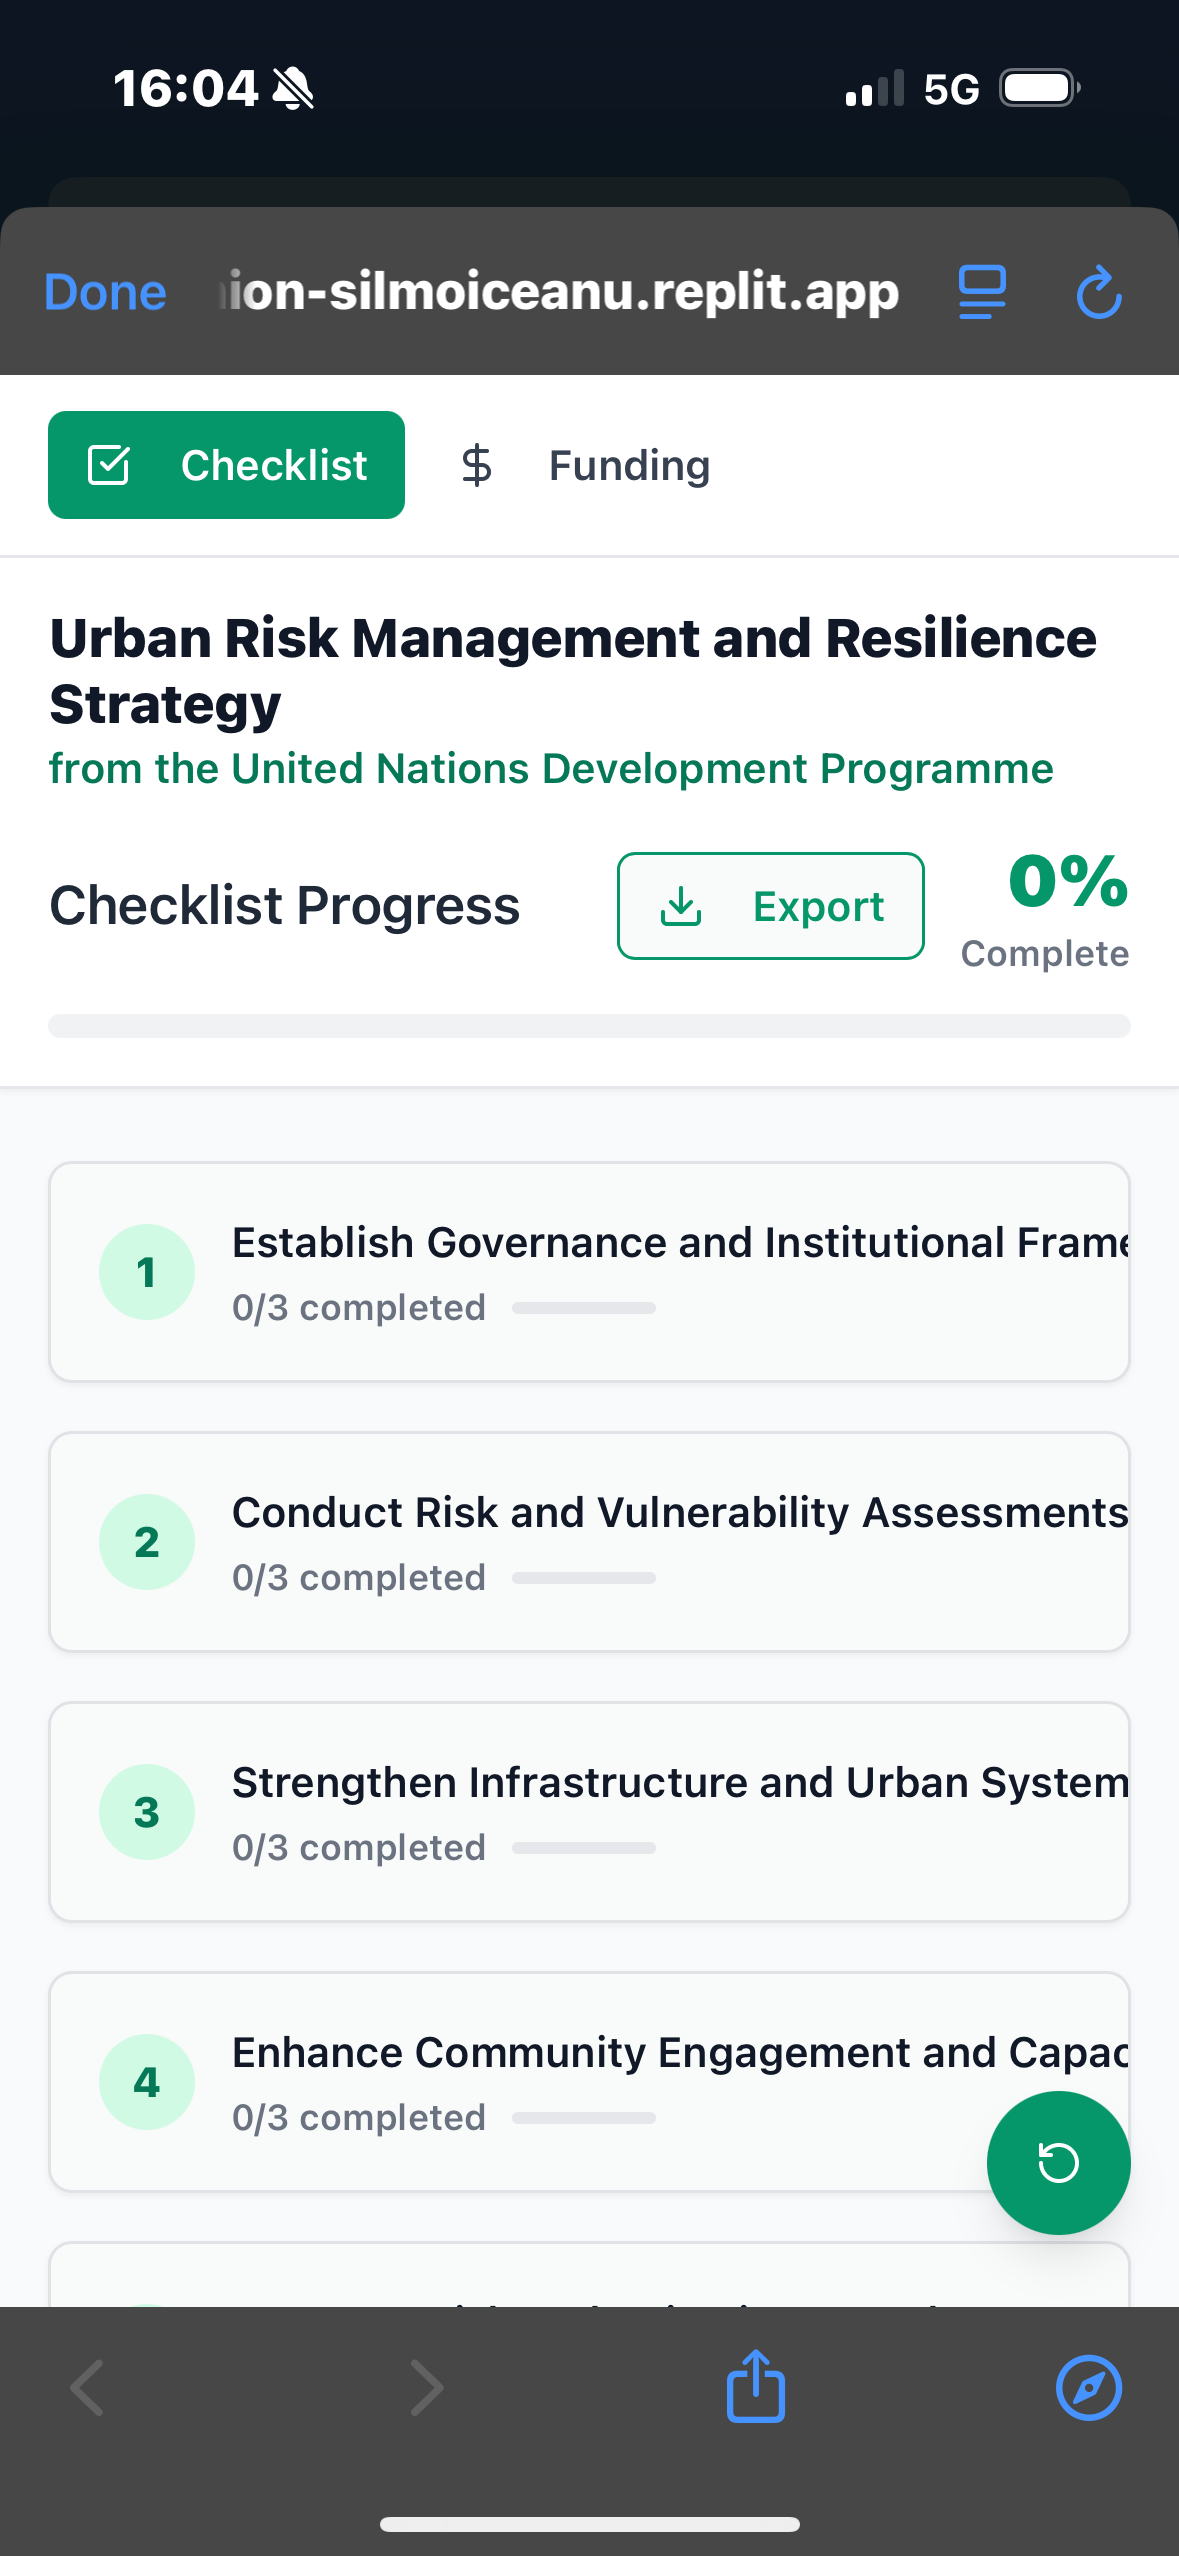Open the share sheet icon

755,2386
